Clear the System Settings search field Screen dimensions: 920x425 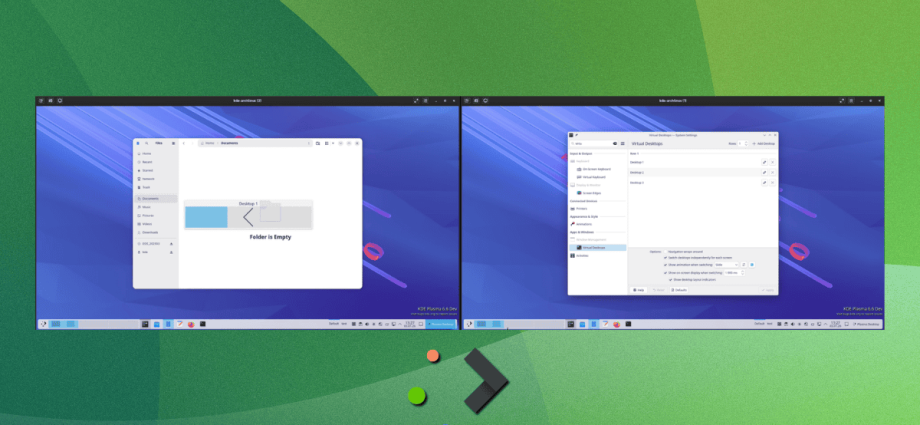point(615,143)
